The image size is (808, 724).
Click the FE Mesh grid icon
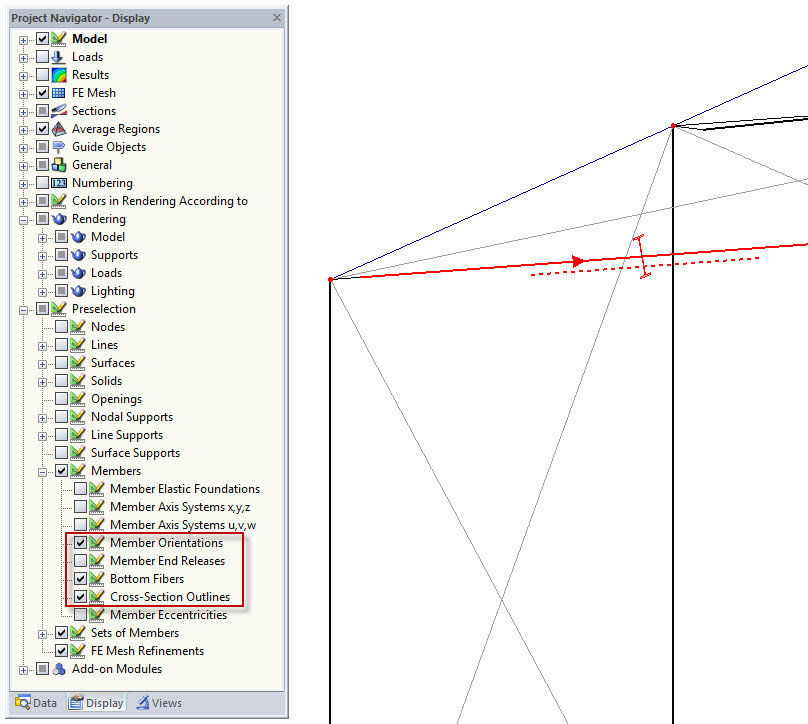coord(59,93)
